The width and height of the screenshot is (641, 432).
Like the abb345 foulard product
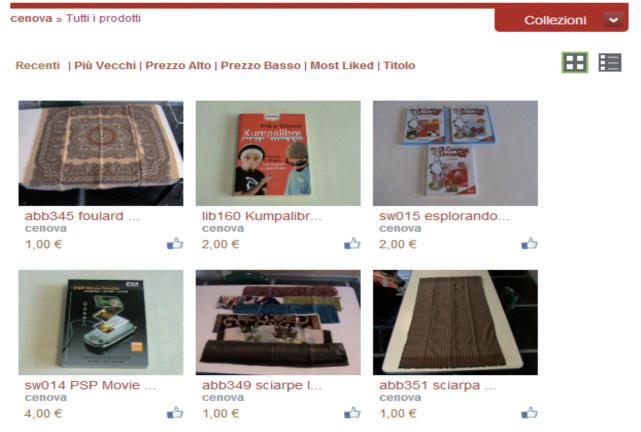(x=175, y=244)
